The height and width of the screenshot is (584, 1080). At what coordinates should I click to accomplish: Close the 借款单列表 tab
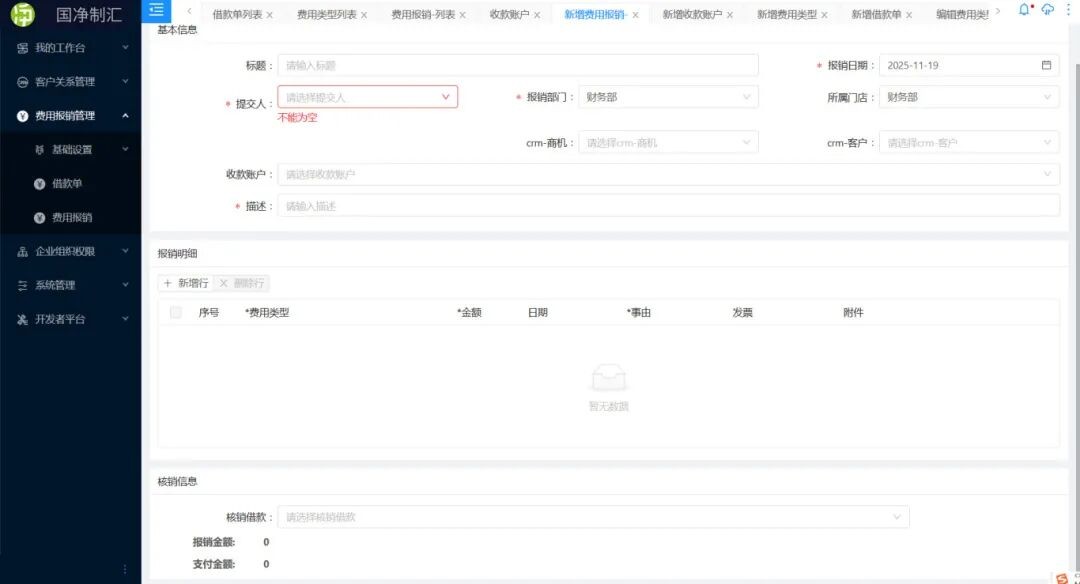tap(269, 15)
